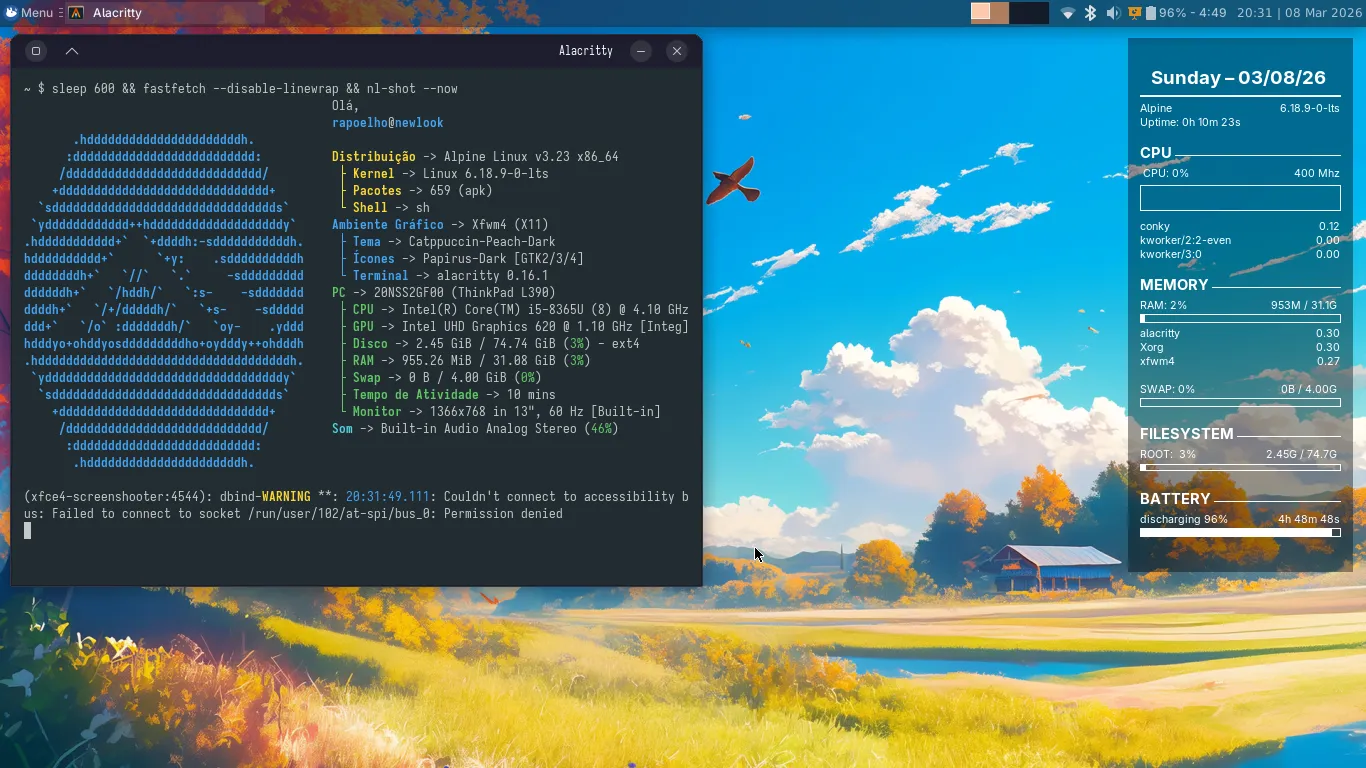Image resolution: width=1366 pixels, height=768 pixels.
Task: Click the terminal cursor on the empty prompt line
Action: point(28,531)
